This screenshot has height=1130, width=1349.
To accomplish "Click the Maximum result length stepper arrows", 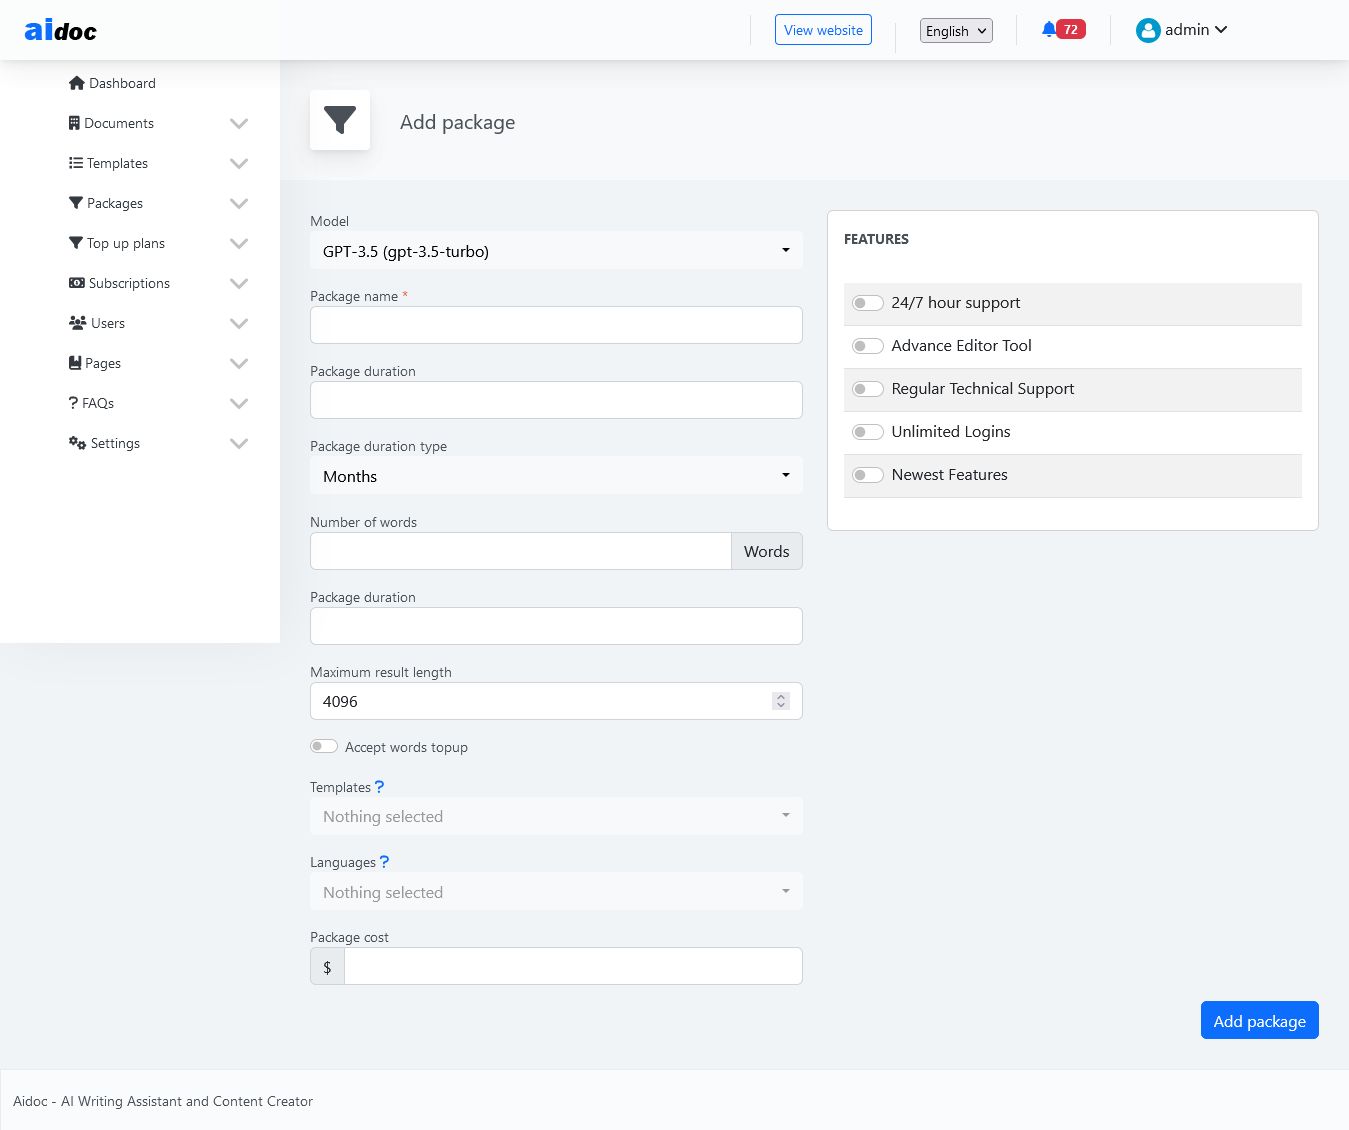I will tap(781, 701).
